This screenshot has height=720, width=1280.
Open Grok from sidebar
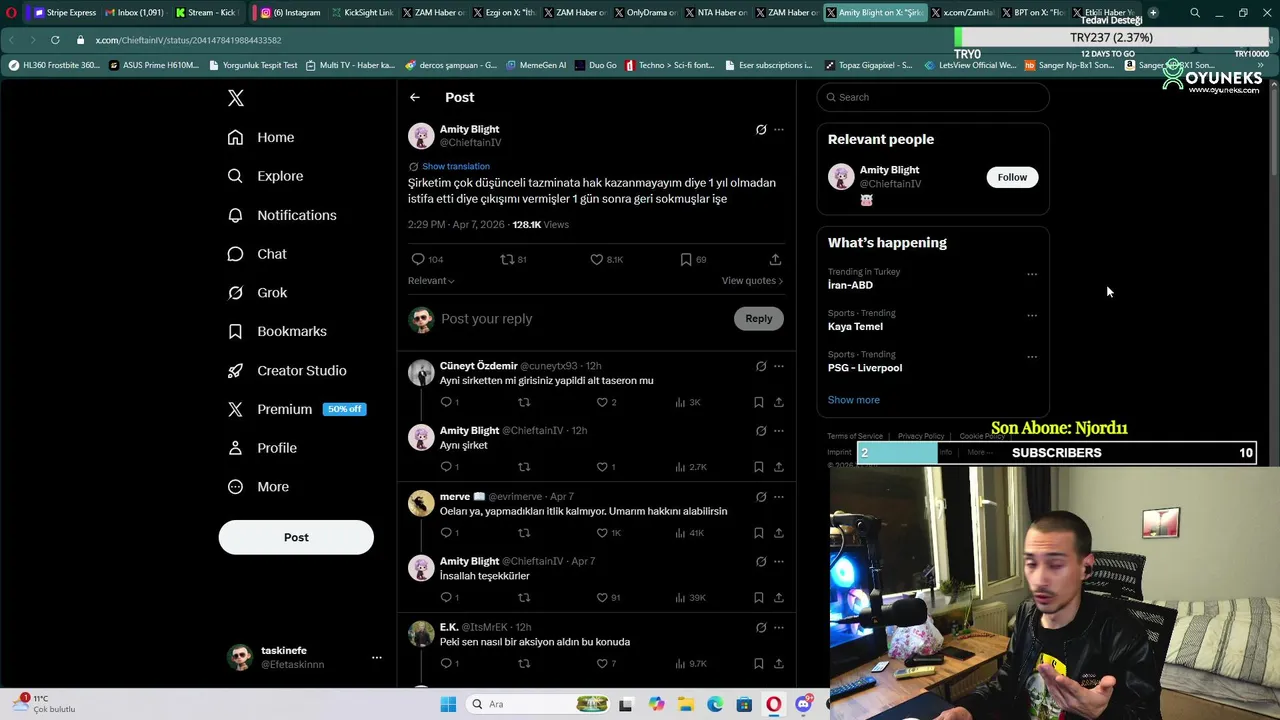(257, 293)
